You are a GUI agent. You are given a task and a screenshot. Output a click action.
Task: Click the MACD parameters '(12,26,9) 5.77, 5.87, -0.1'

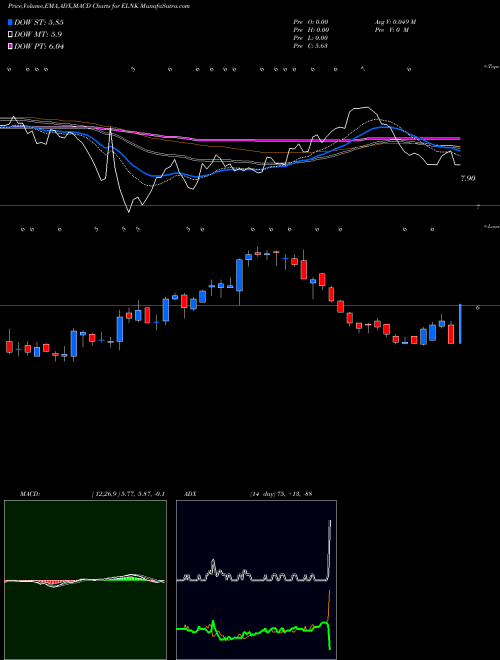(128, 494)
